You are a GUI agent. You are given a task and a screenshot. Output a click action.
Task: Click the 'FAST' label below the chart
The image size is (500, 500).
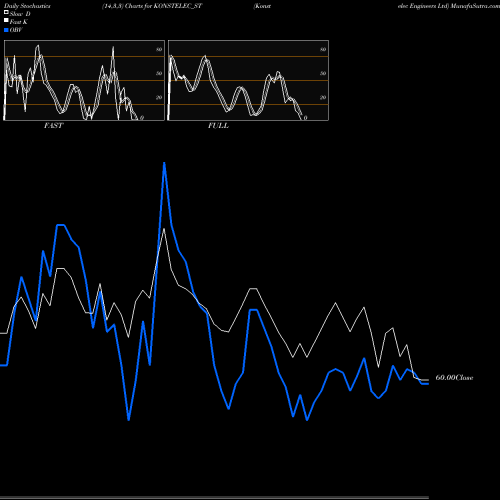[x=53, y=126]
